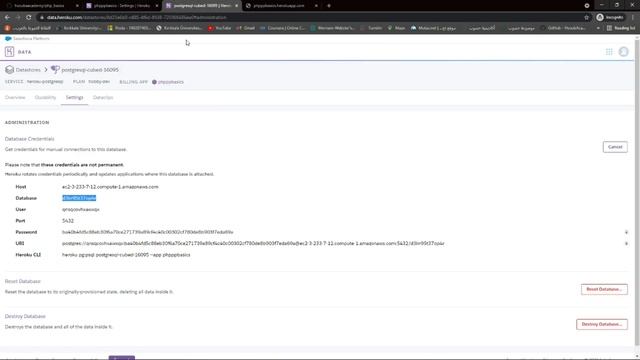Copy the URI using its row icon
The image size is (640, 360).
626,244
